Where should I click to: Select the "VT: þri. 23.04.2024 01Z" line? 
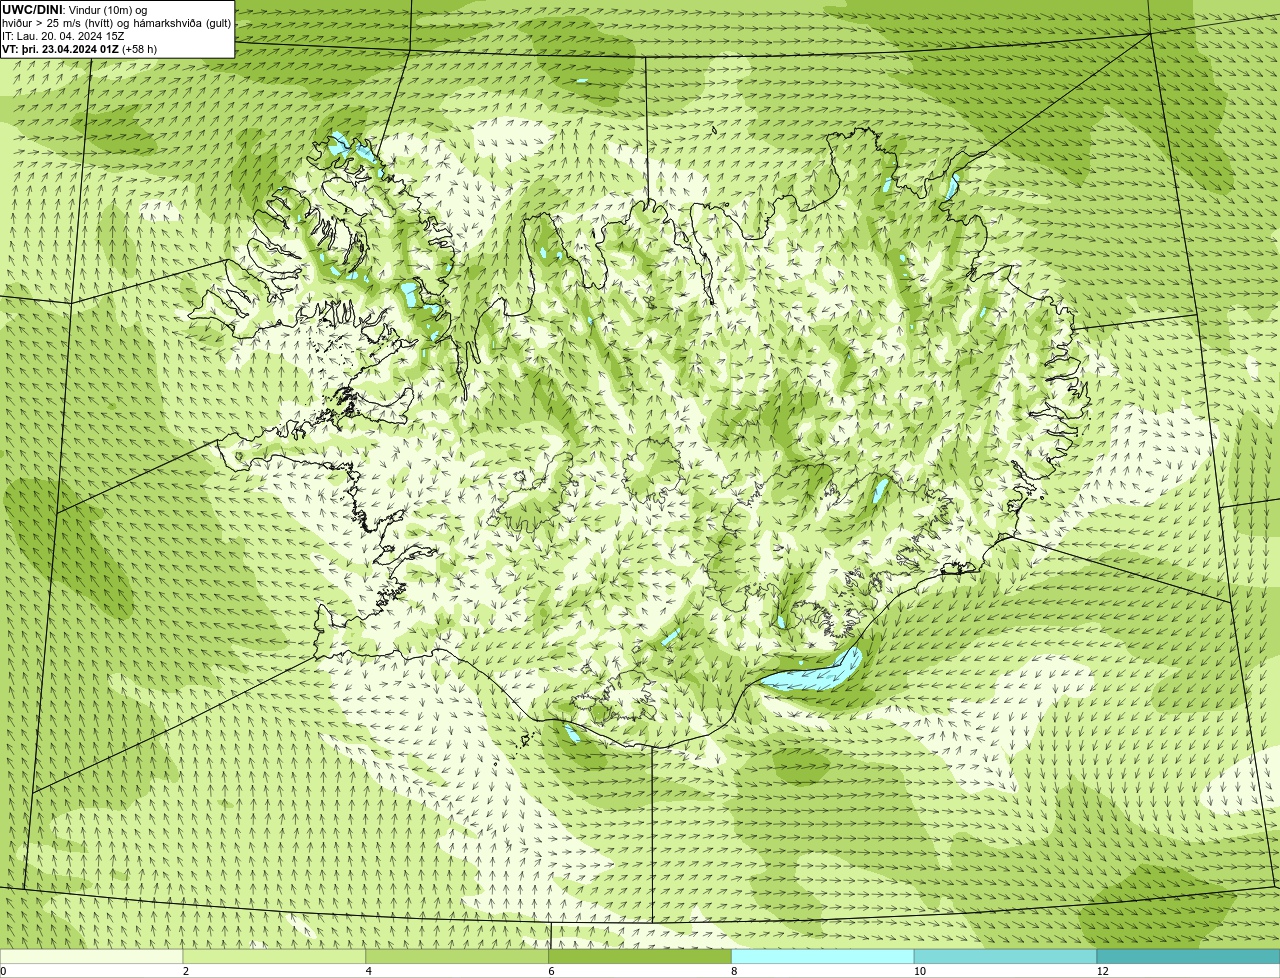click(x=61, y=49)
